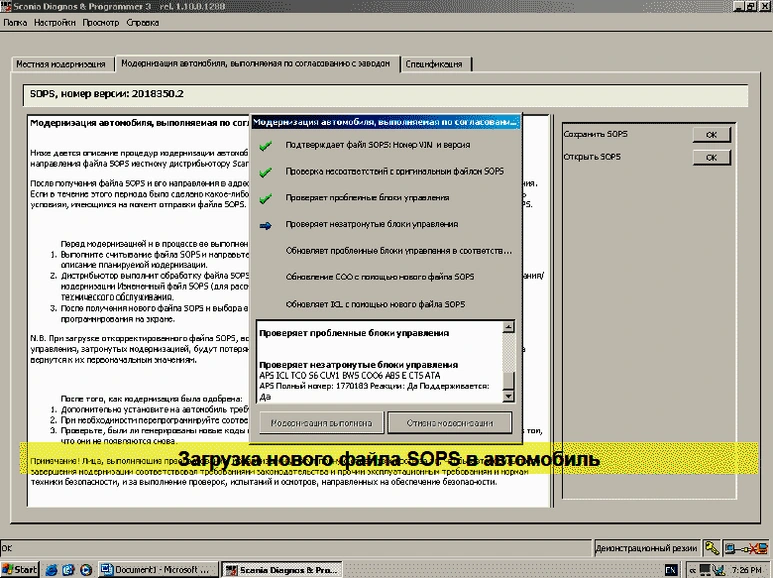Click the blue arrow at 'Проверяет незатронутые блоки'

tap(265, 226)
